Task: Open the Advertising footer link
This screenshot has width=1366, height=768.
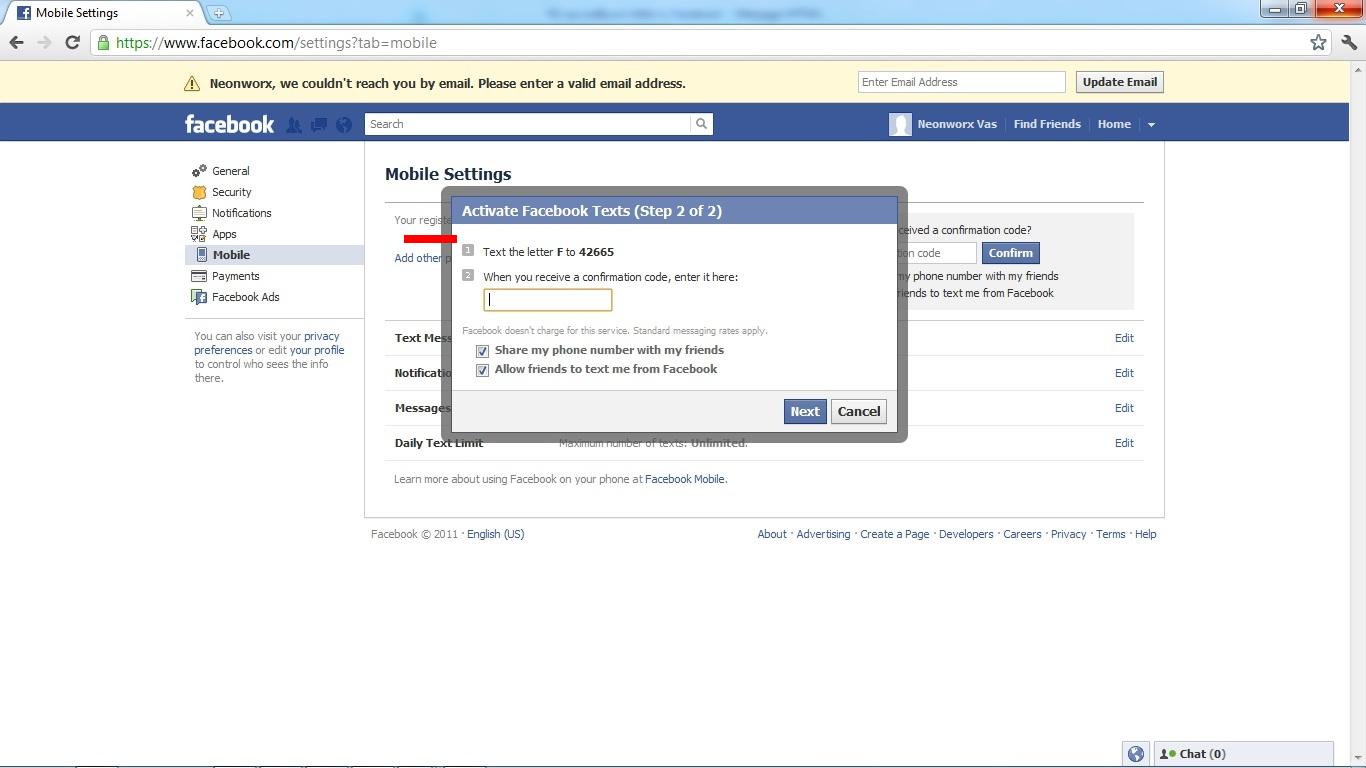Action: 823,534
